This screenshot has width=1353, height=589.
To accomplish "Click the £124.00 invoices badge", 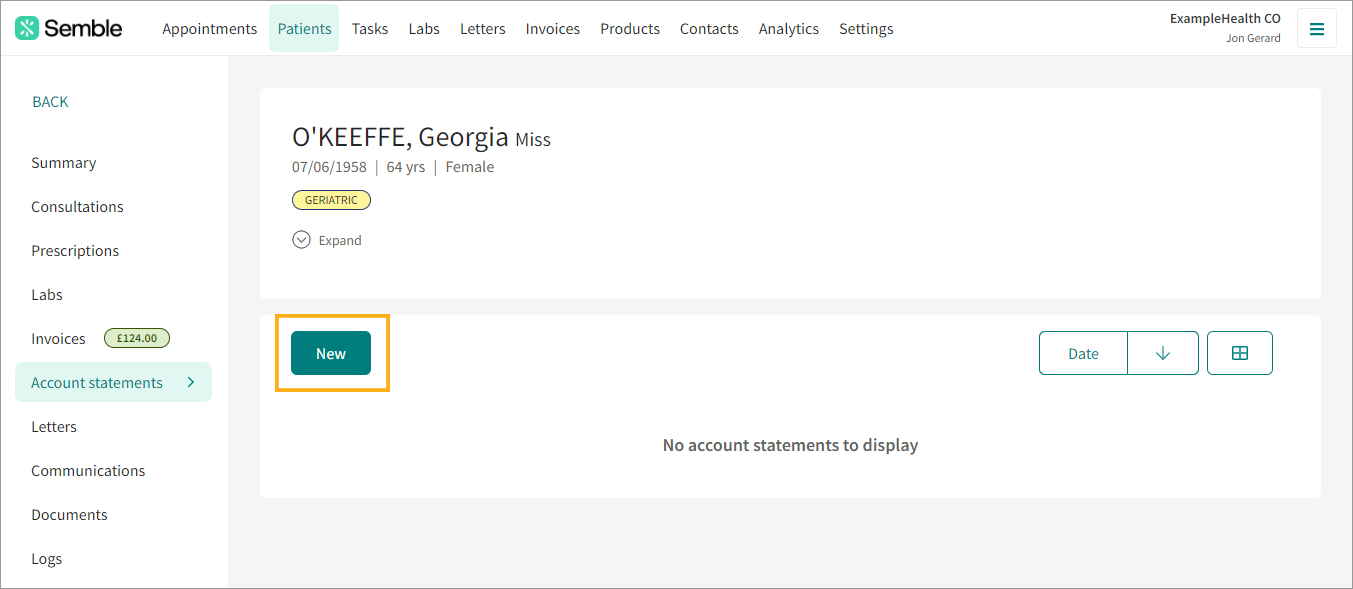I will coord(137,338).
